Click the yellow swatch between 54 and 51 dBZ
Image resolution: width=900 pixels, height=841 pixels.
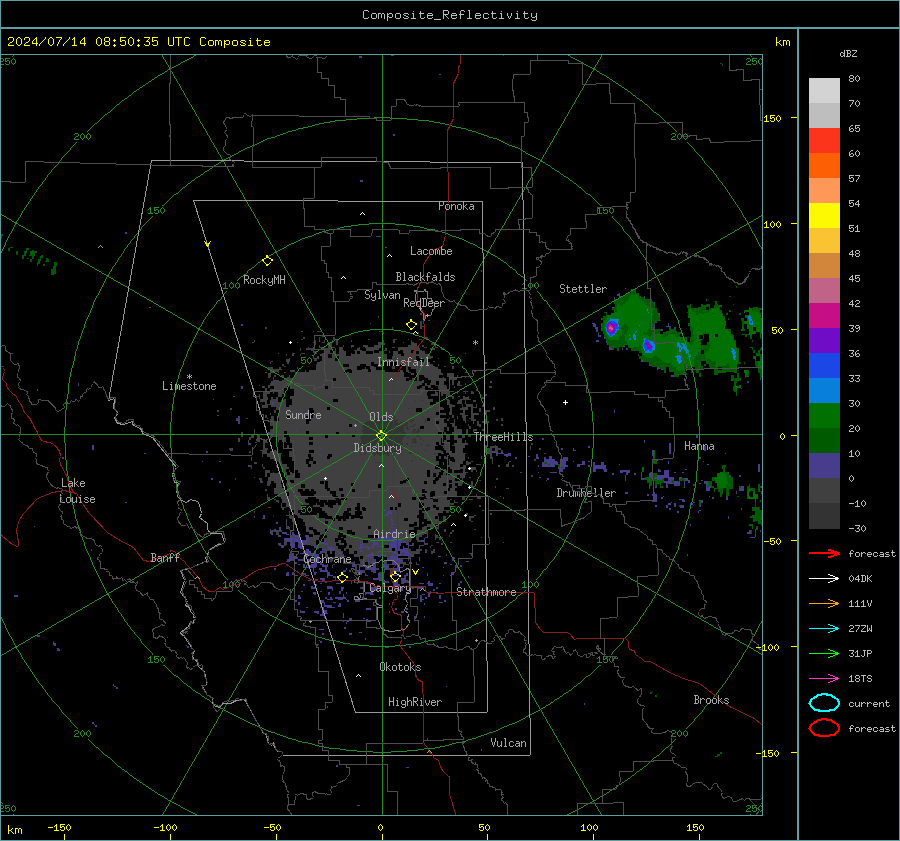coord(824,216)
